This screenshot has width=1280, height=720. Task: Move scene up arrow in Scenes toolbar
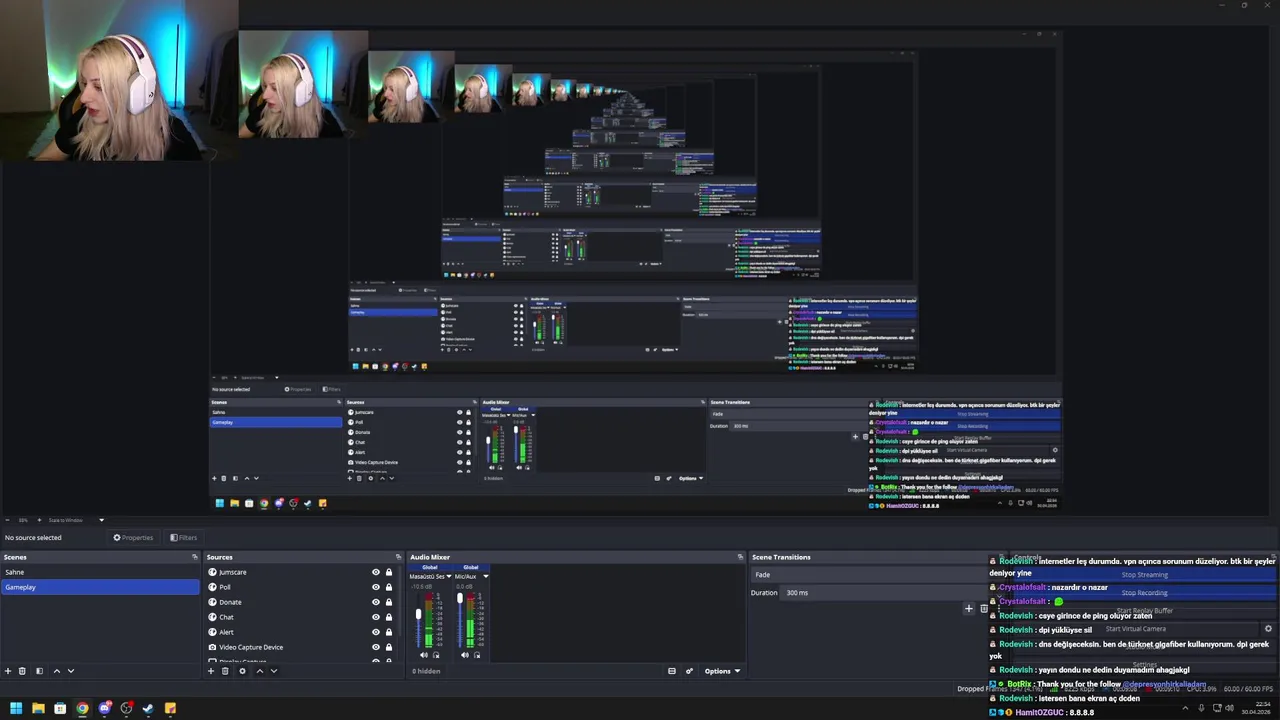coord(56,671)
